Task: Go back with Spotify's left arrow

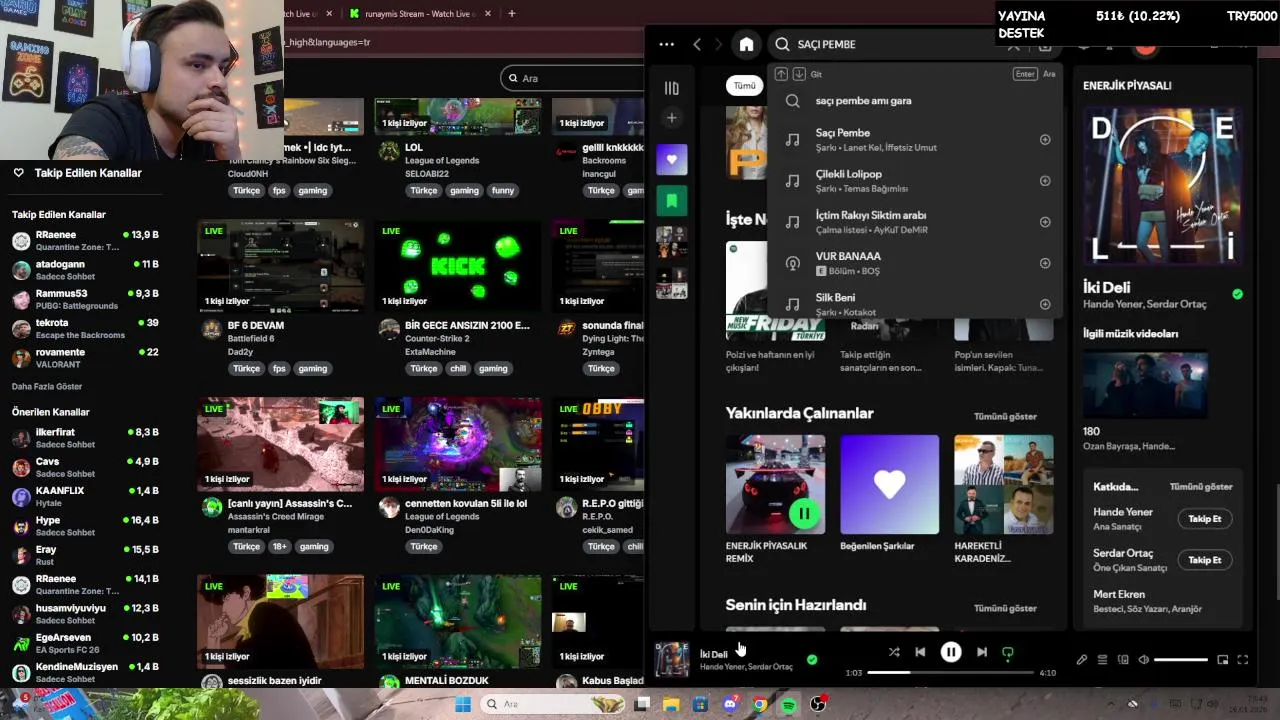Action: tap(697, 44)
